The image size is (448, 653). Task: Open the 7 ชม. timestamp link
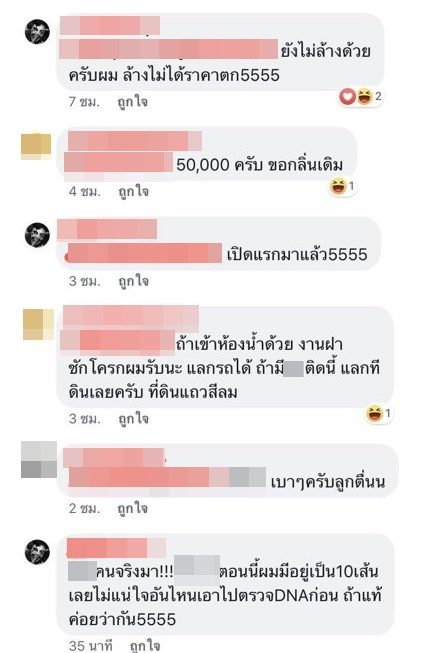point(85,102)
